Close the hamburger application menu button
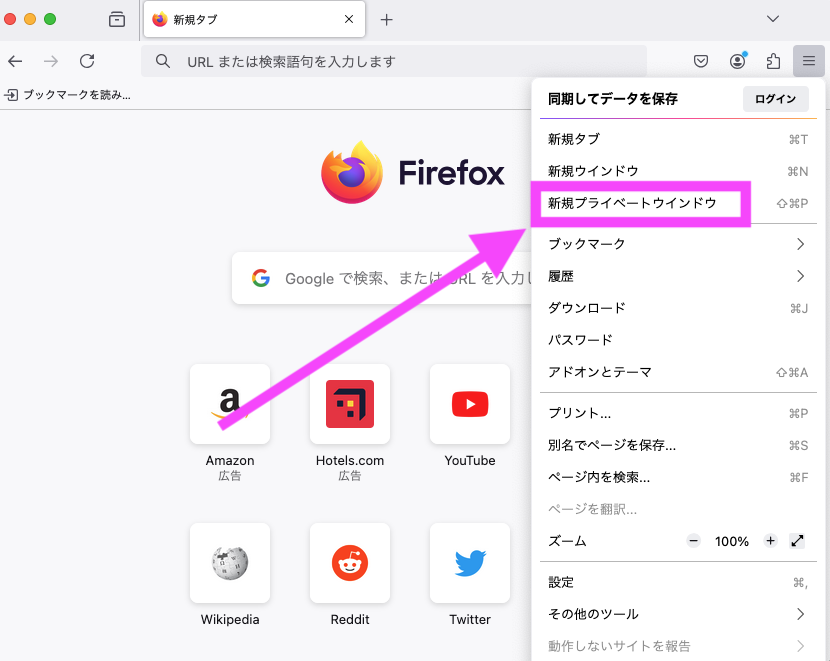 pos(808,61)
